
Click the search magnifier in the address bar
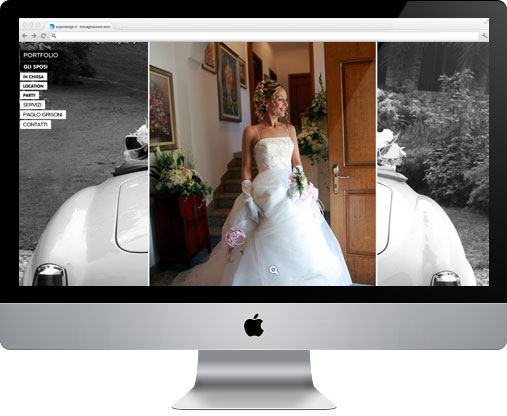54,36
